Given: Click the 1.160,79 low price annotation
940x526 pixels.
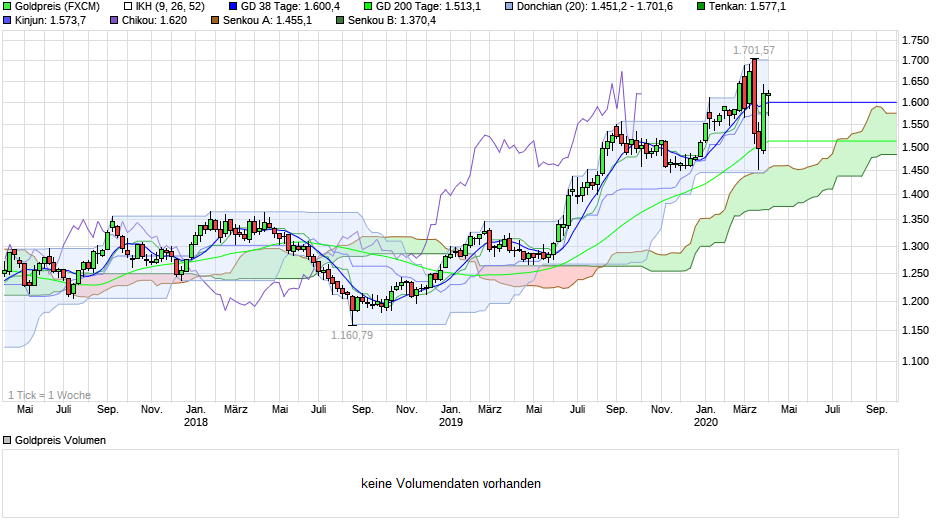Looking at the screenshot, I should pos(352,335).
